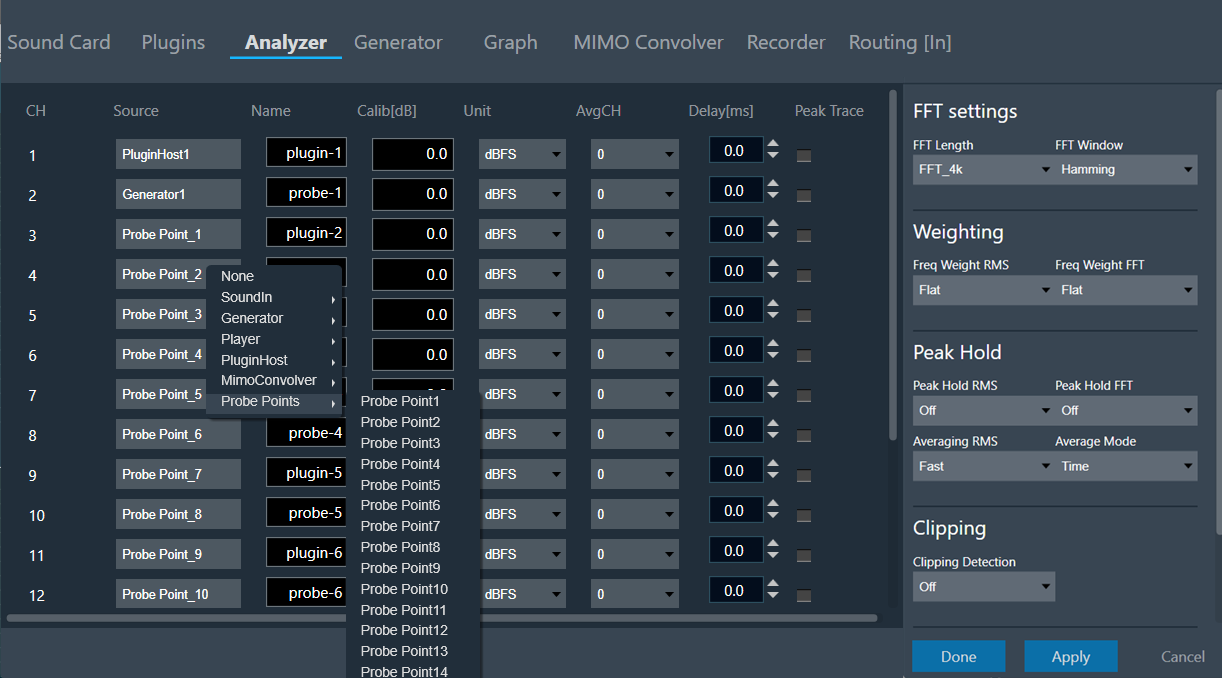
Task: Switch to the Graph tab
Action: tap(511, 42)
